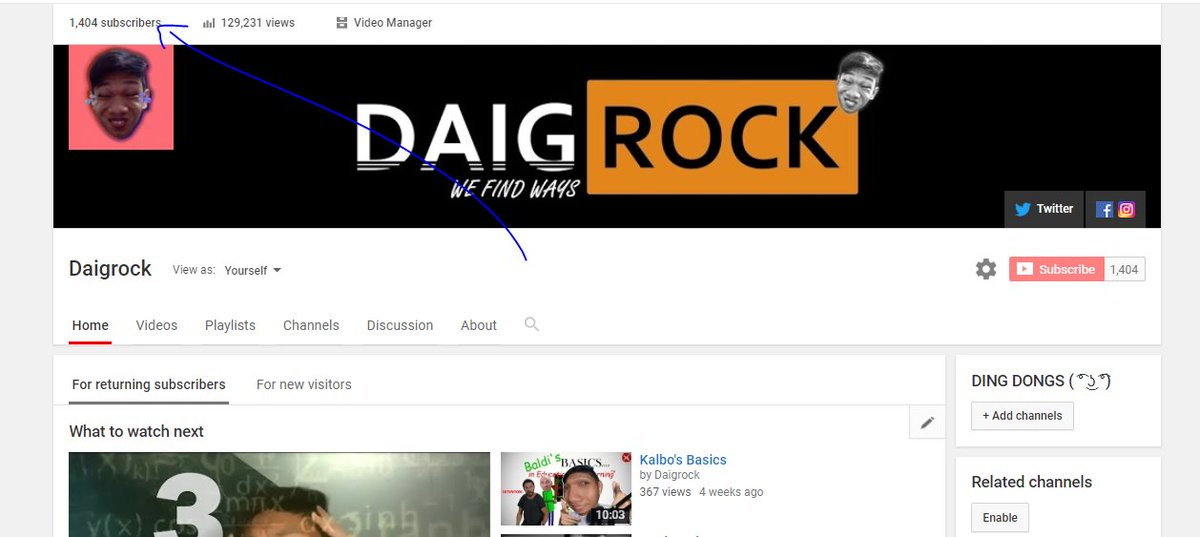Click the channel avatar picture

tap(121, 97)
